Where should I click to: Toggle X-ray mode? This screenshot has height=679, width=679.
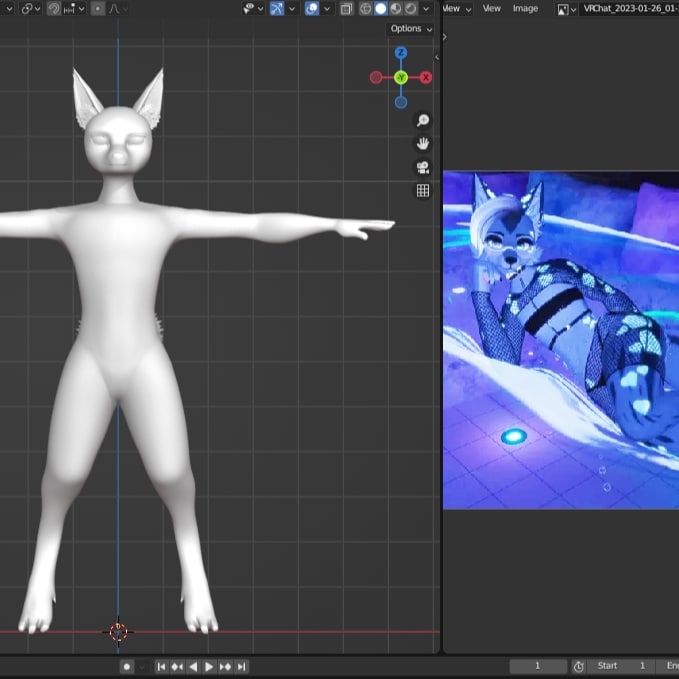(x=346, y=9)
